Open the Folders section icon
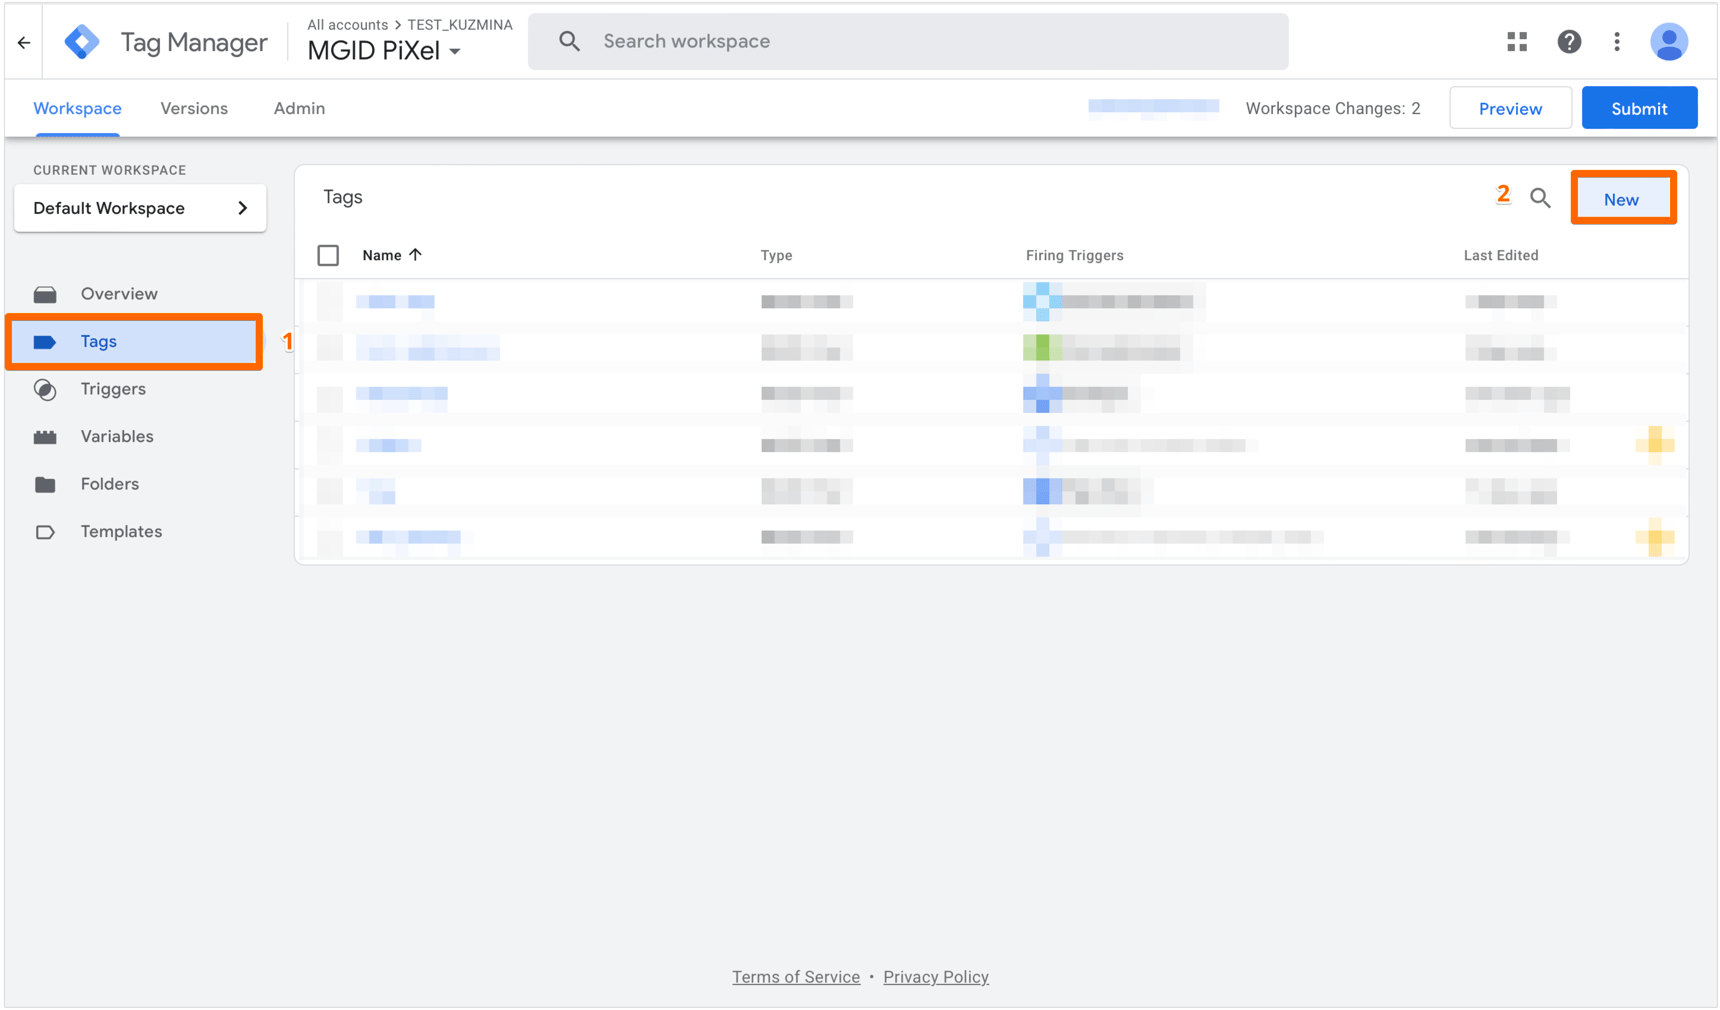The image size is (1720, 1010). pyautogui.click(x=46, y=484)
